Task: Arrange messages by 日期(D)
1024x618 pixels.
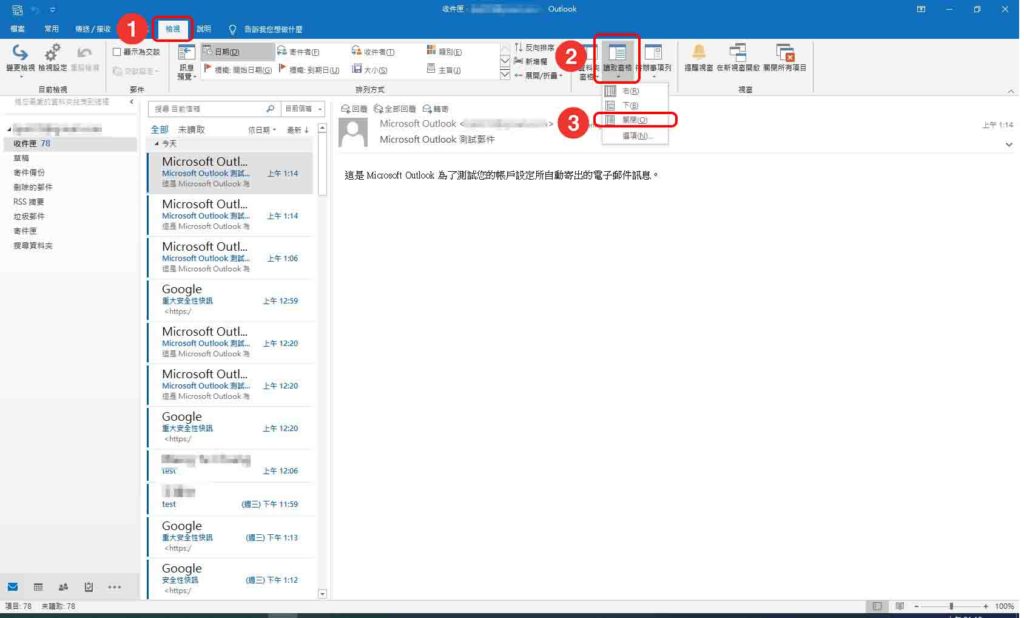Action: point(238,52)
